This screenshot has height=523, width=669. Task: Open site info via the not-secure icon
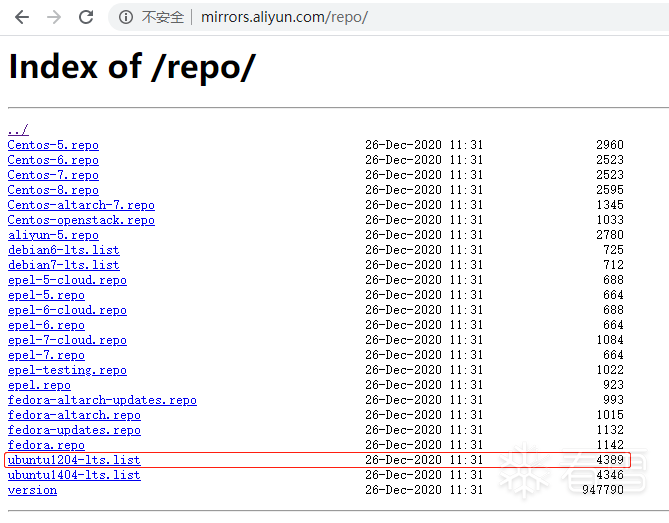[125, 17]
